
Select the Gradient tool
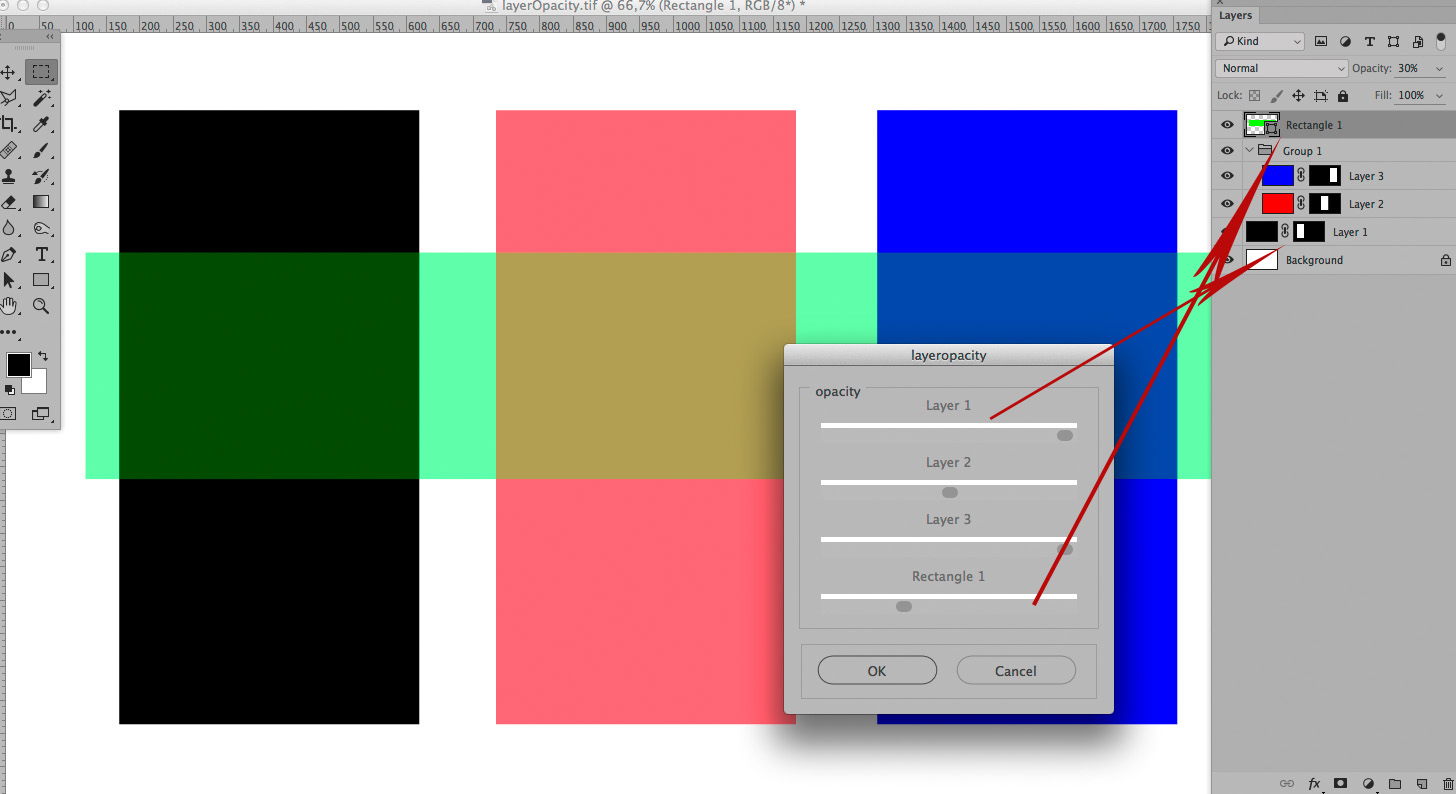pos(41,202)
